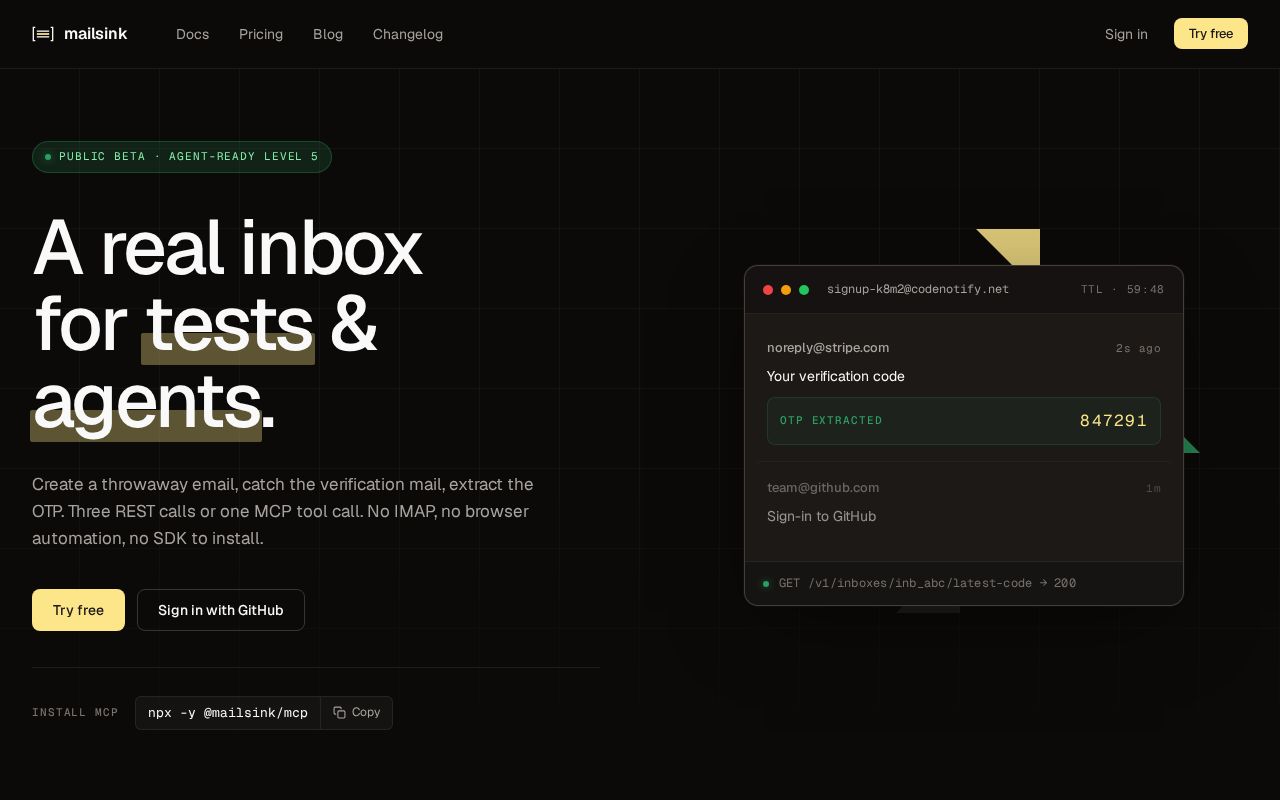The width and height of the screenshot is (1280, 800).
Task: Click the mailsink brand name
Action: (95, 34)
